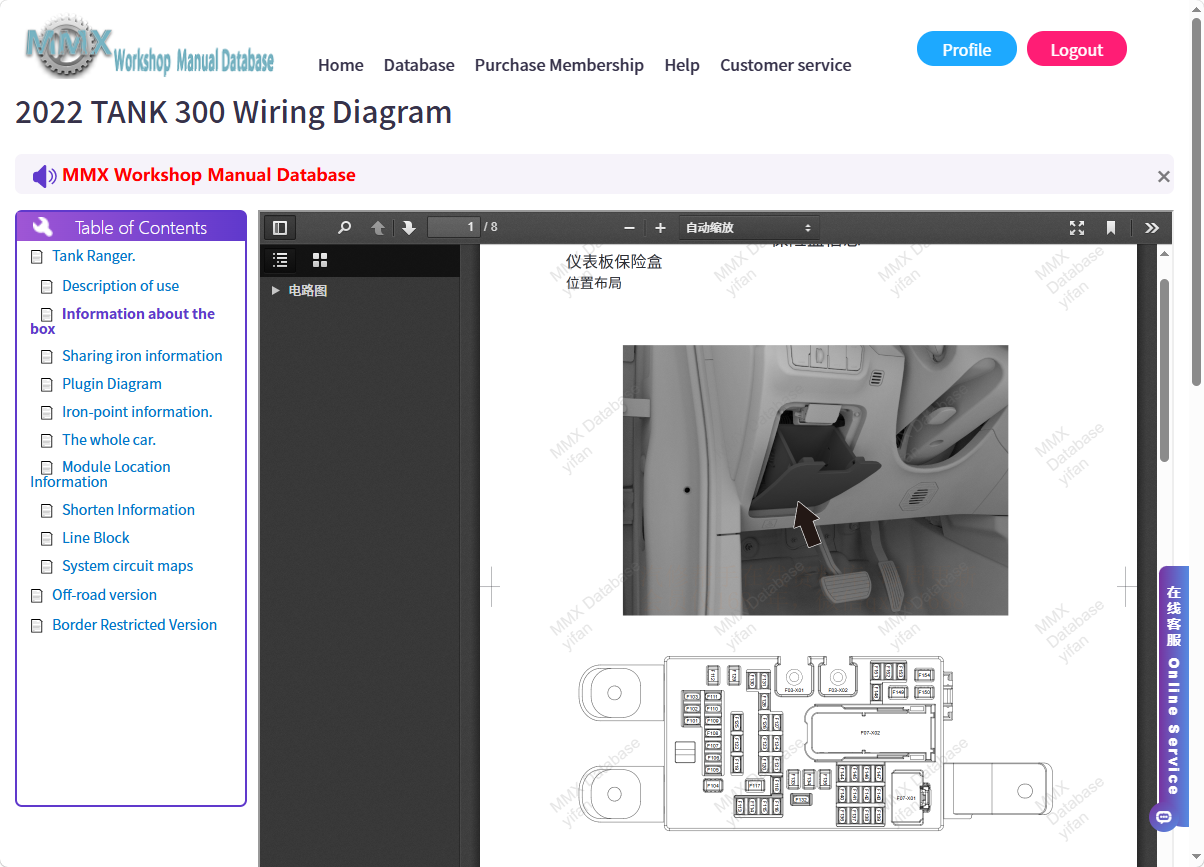This screenshot has width=1204, height=867.
Task: Open Information about the box link
Action: click(x=123, y=321)
